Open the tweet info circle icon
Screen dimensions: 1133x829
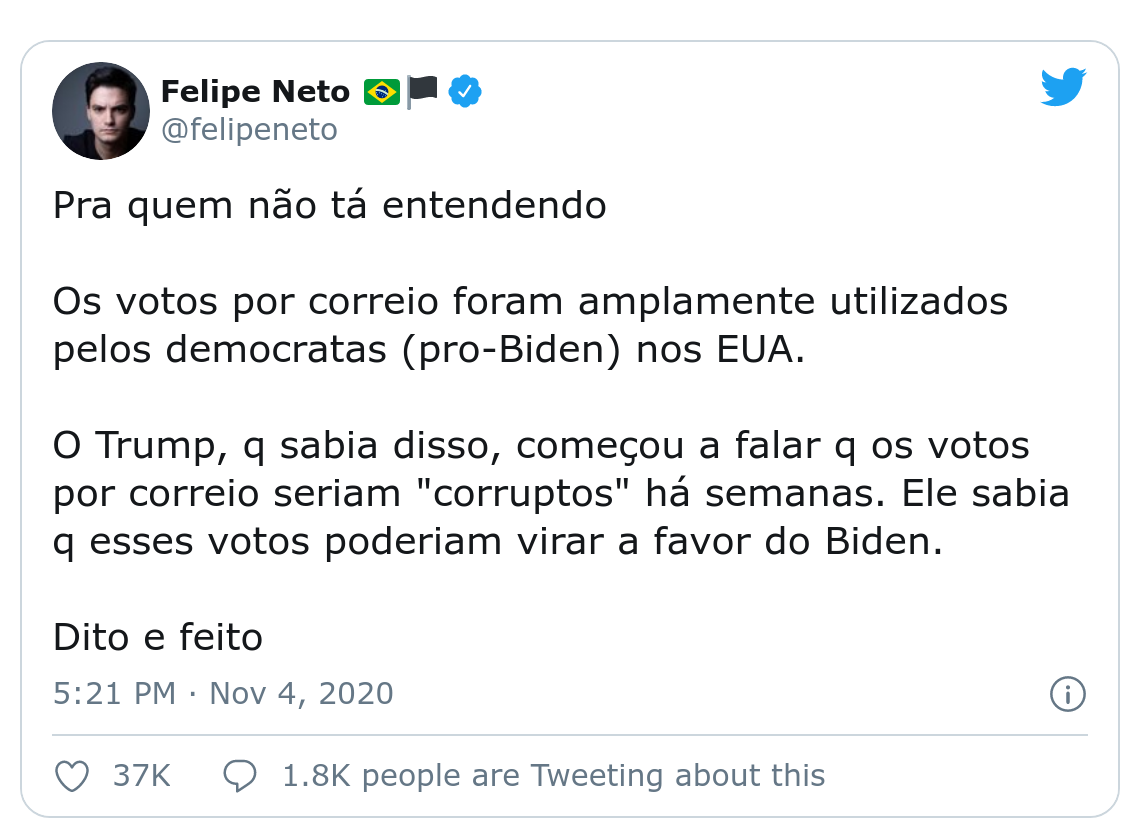coord(1068,694)
